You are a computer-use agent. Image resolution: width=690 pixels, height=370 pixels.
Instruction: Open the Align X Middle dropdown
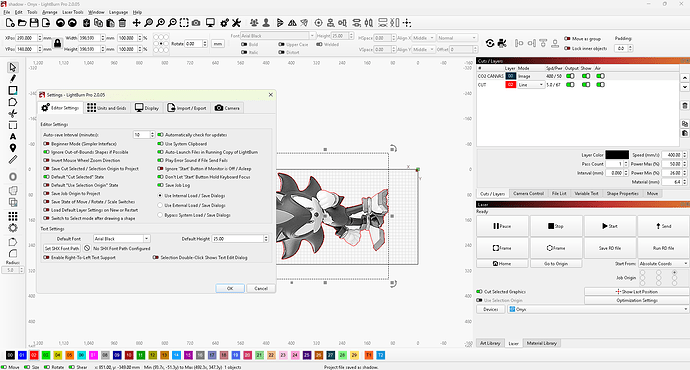pos(424,38)
